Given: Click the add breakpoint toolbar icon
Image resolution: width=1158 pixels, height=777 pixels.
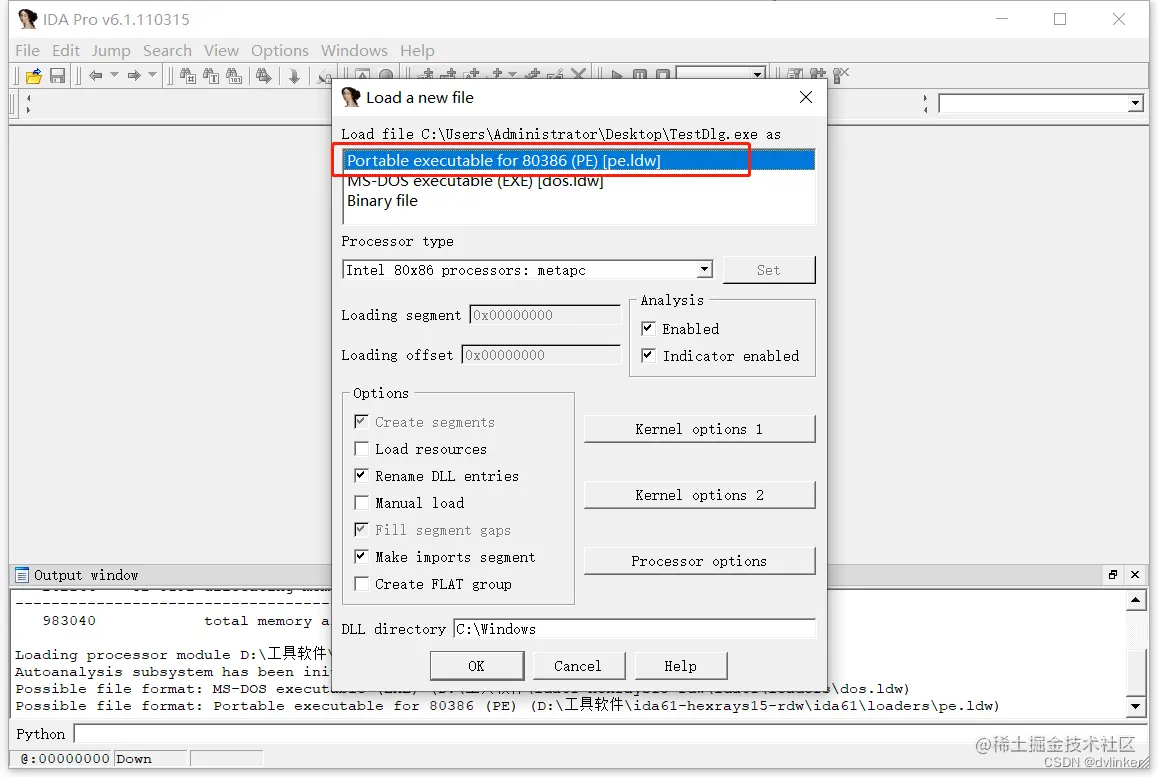Looking at the screenshot, I should pos(818,75).
